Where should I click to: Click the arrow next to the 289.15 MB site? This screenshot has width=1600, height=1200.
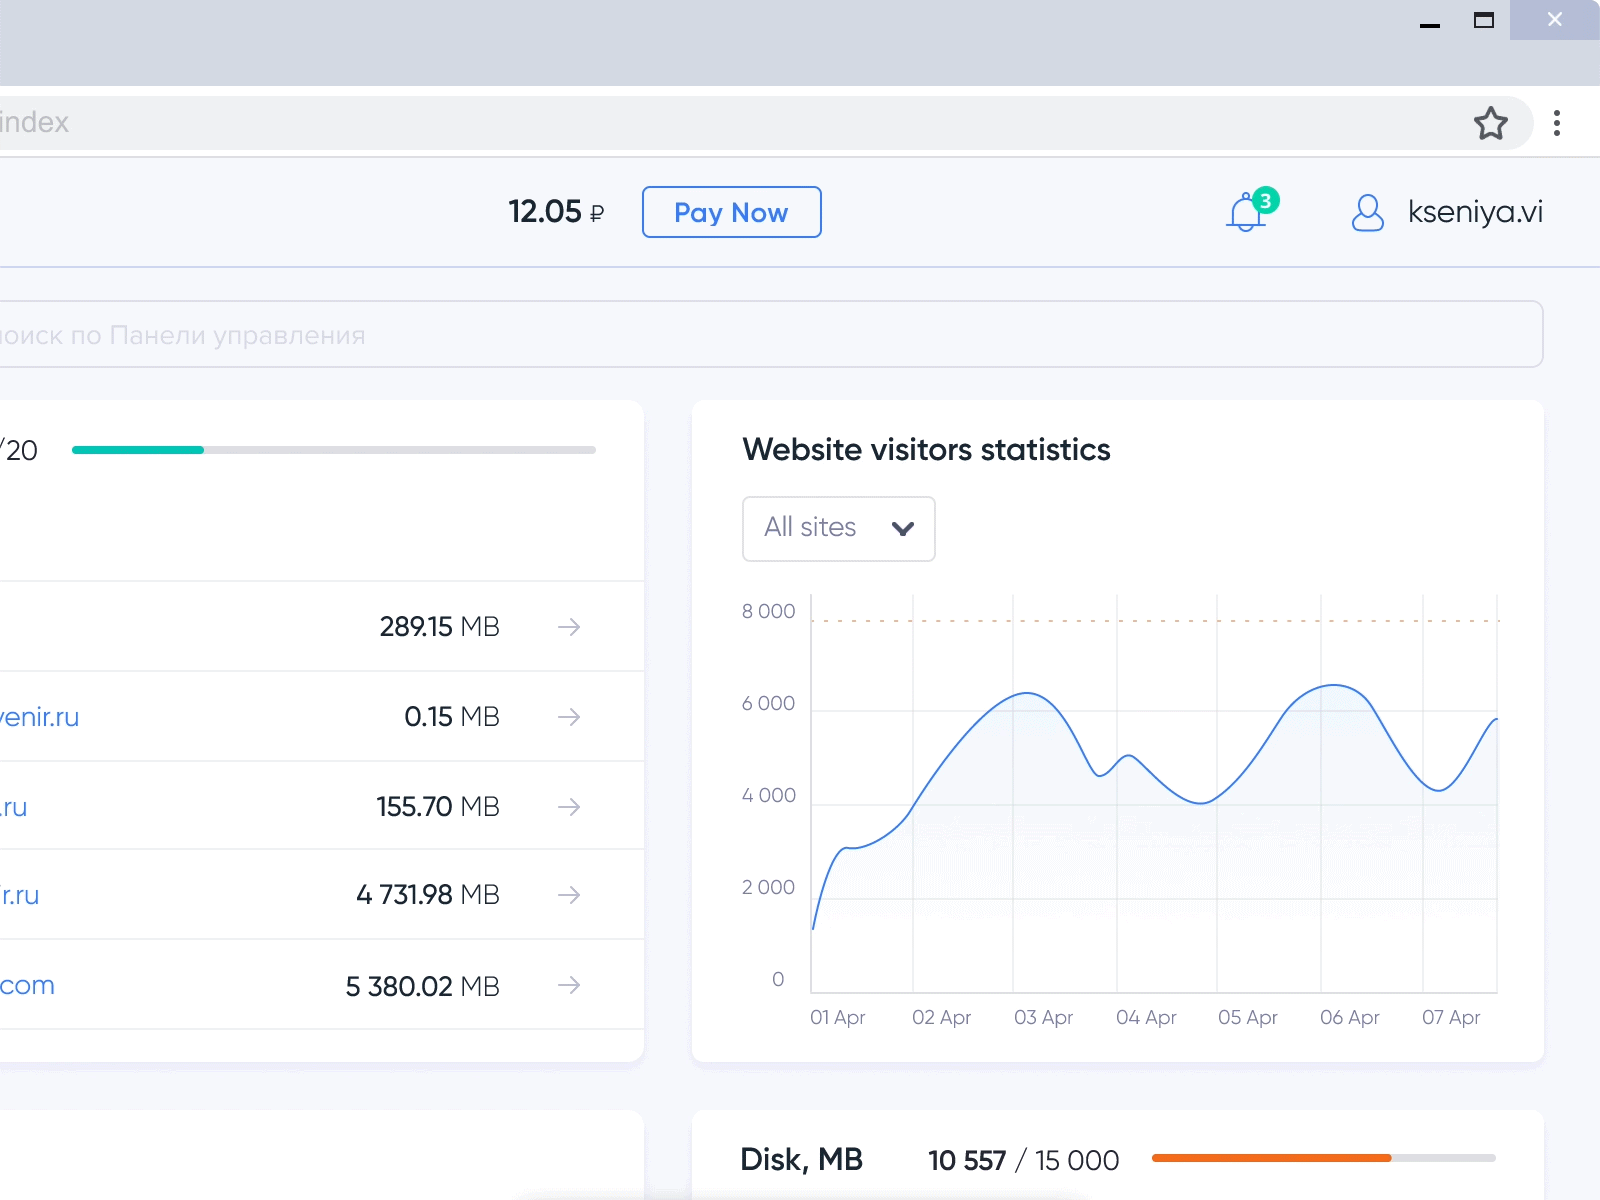pyautogui.click(x=568, y=627)
